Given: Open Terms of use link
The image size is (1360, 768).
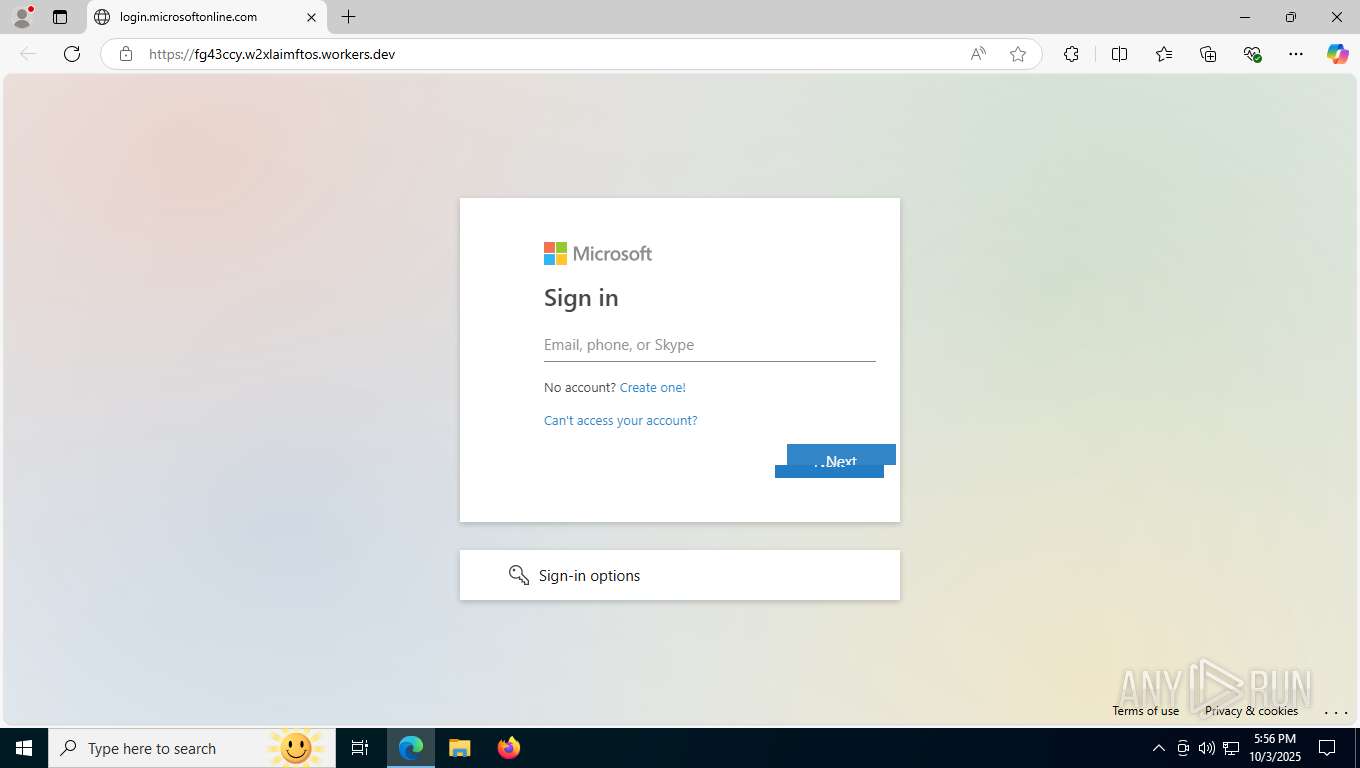Looking at the screenshot, I should [x=1146, y=711].
